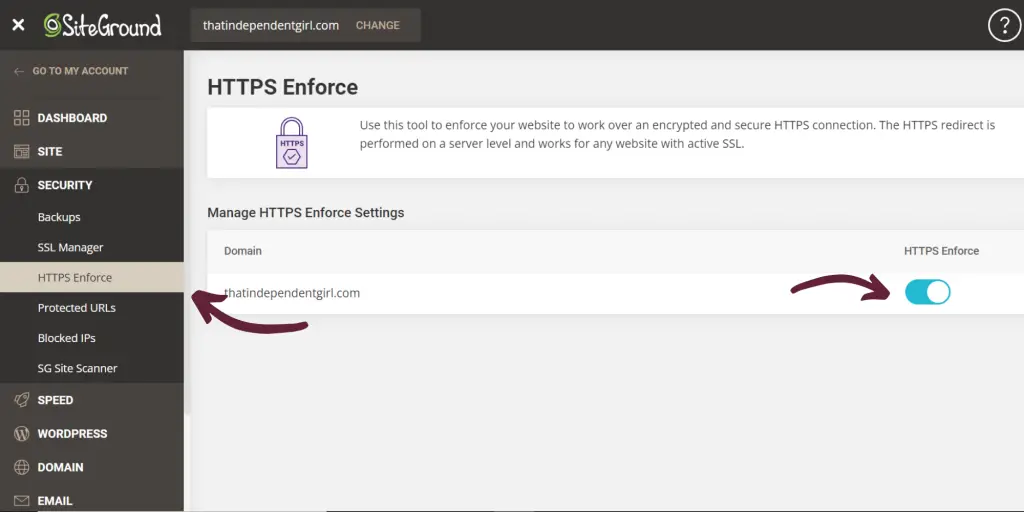Click thatindependentgirl.com in the domain table row
This screenshot has width=1024, height=512.
point(292,293)
